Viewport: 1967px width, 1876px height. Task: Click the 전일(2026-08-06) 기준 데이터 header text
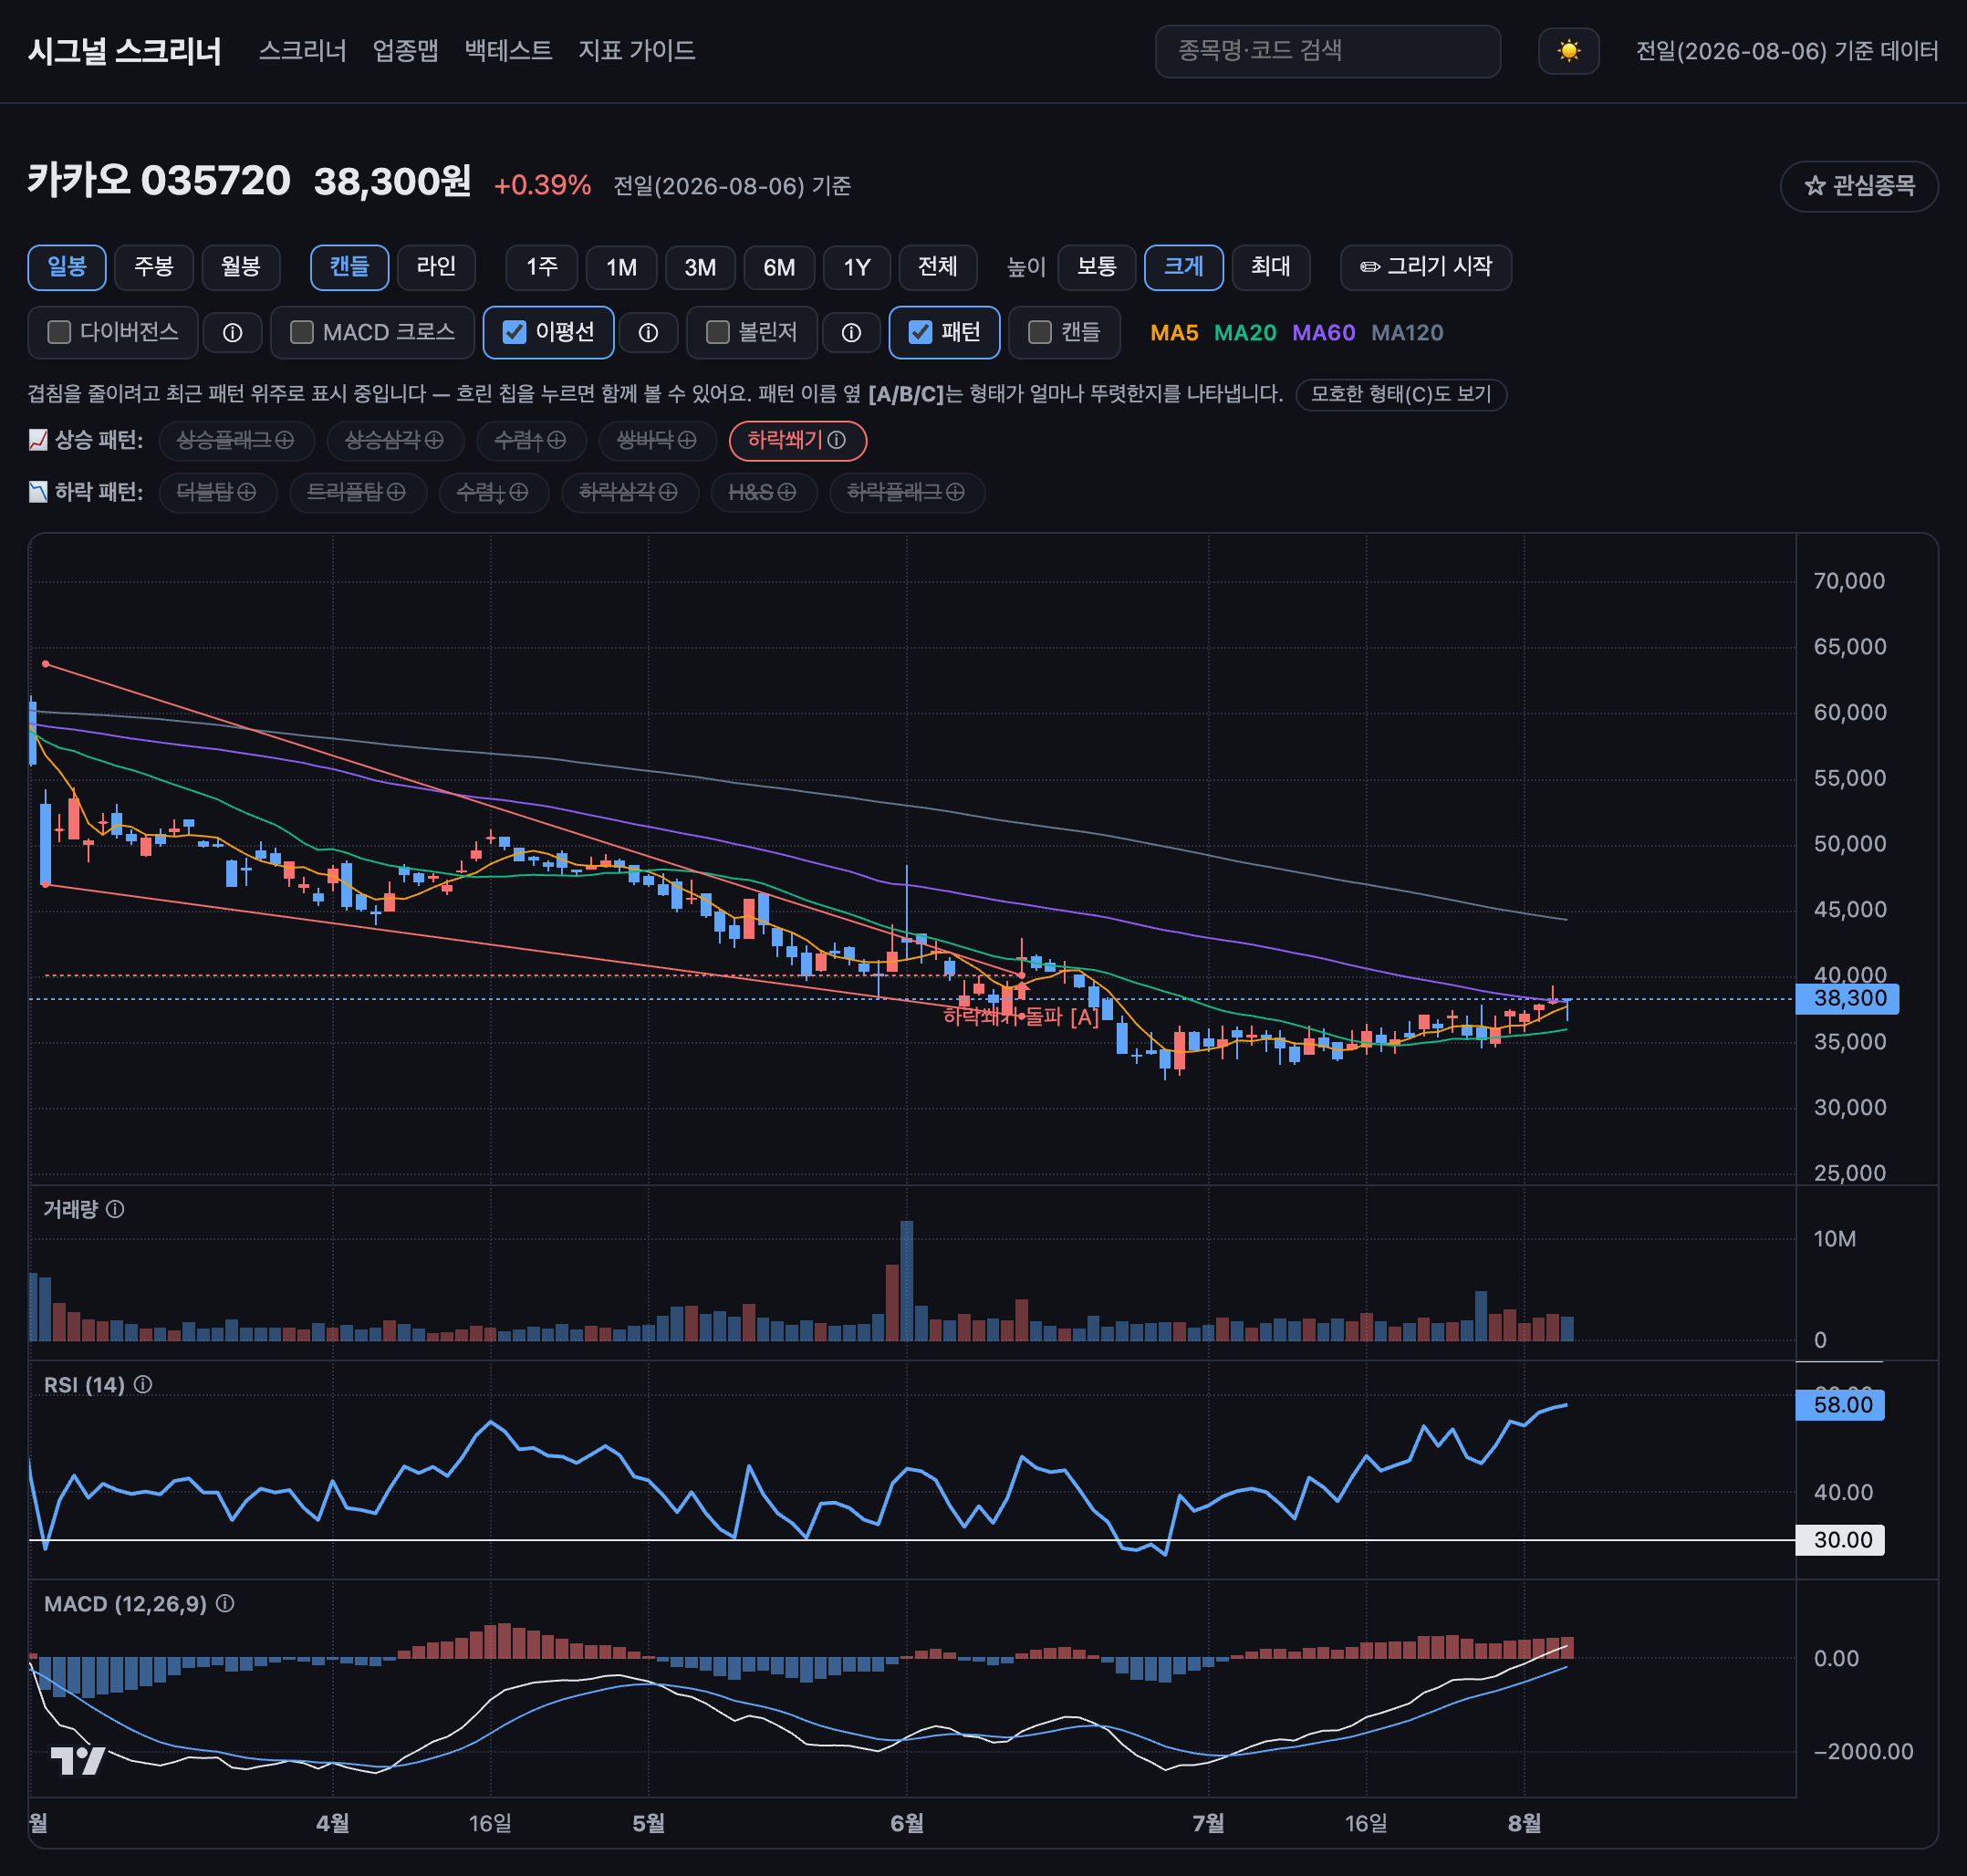pos(1787,51)
